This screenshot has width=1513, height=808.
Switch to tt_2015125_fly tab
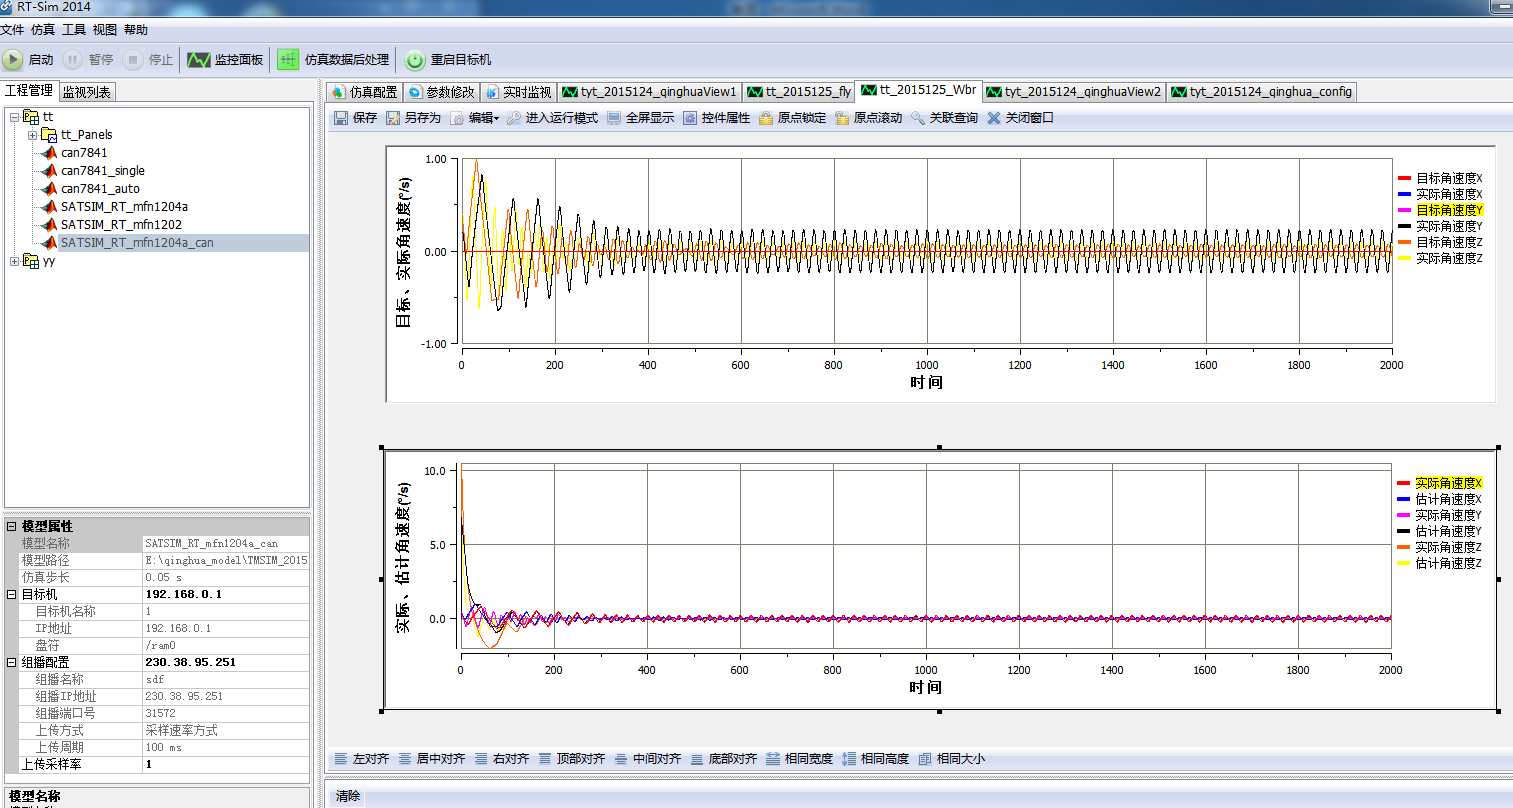pos(799,92)
